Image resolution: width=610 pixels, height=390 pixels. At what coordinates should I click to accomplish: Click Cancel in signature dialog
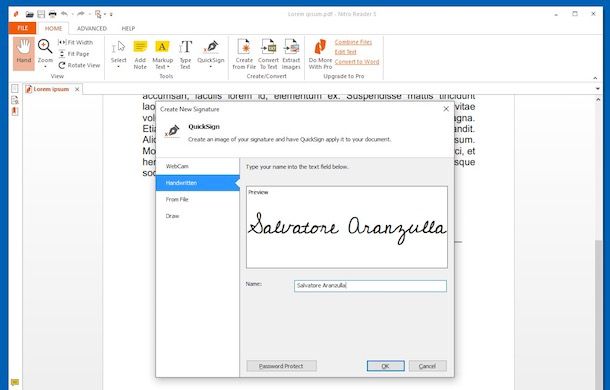(427, 366)
